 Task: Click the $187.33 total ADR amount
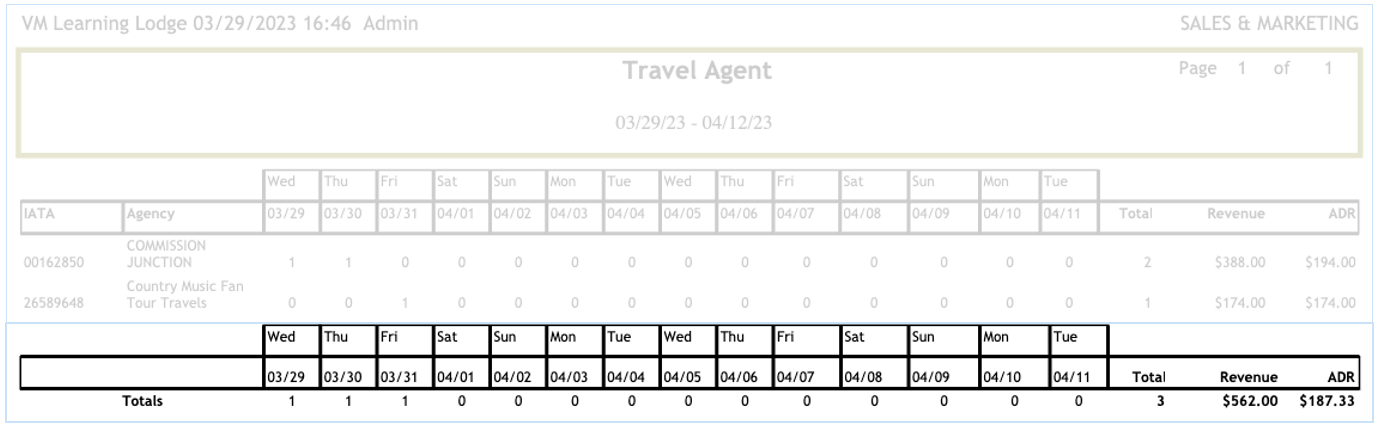click(1330, 402)
